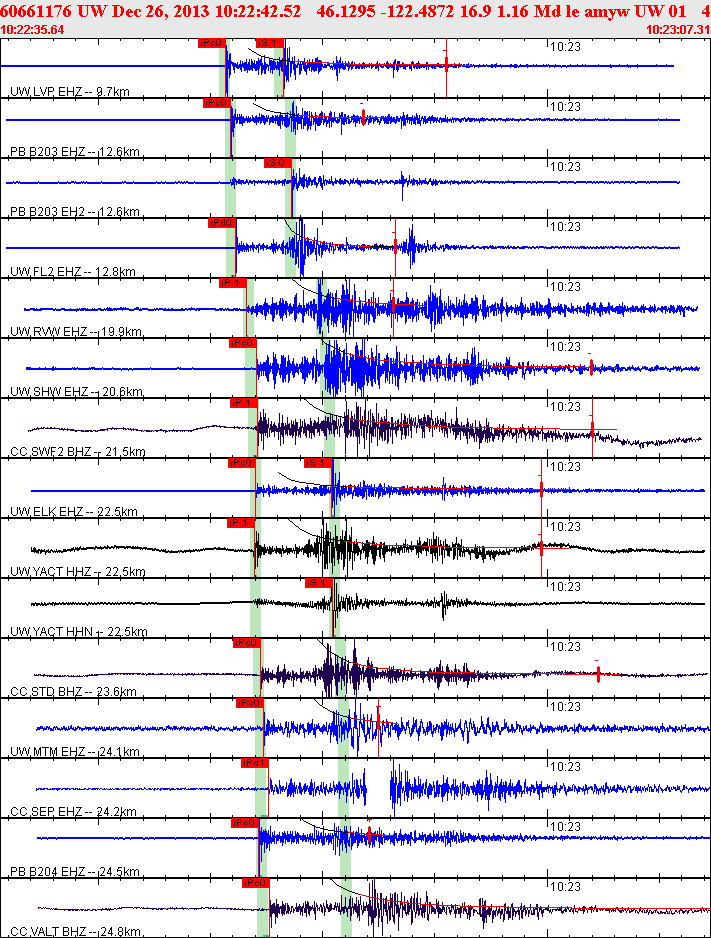Select the iPc0 pick flag on CC VALT BHZ

click(x=256, y=882)
